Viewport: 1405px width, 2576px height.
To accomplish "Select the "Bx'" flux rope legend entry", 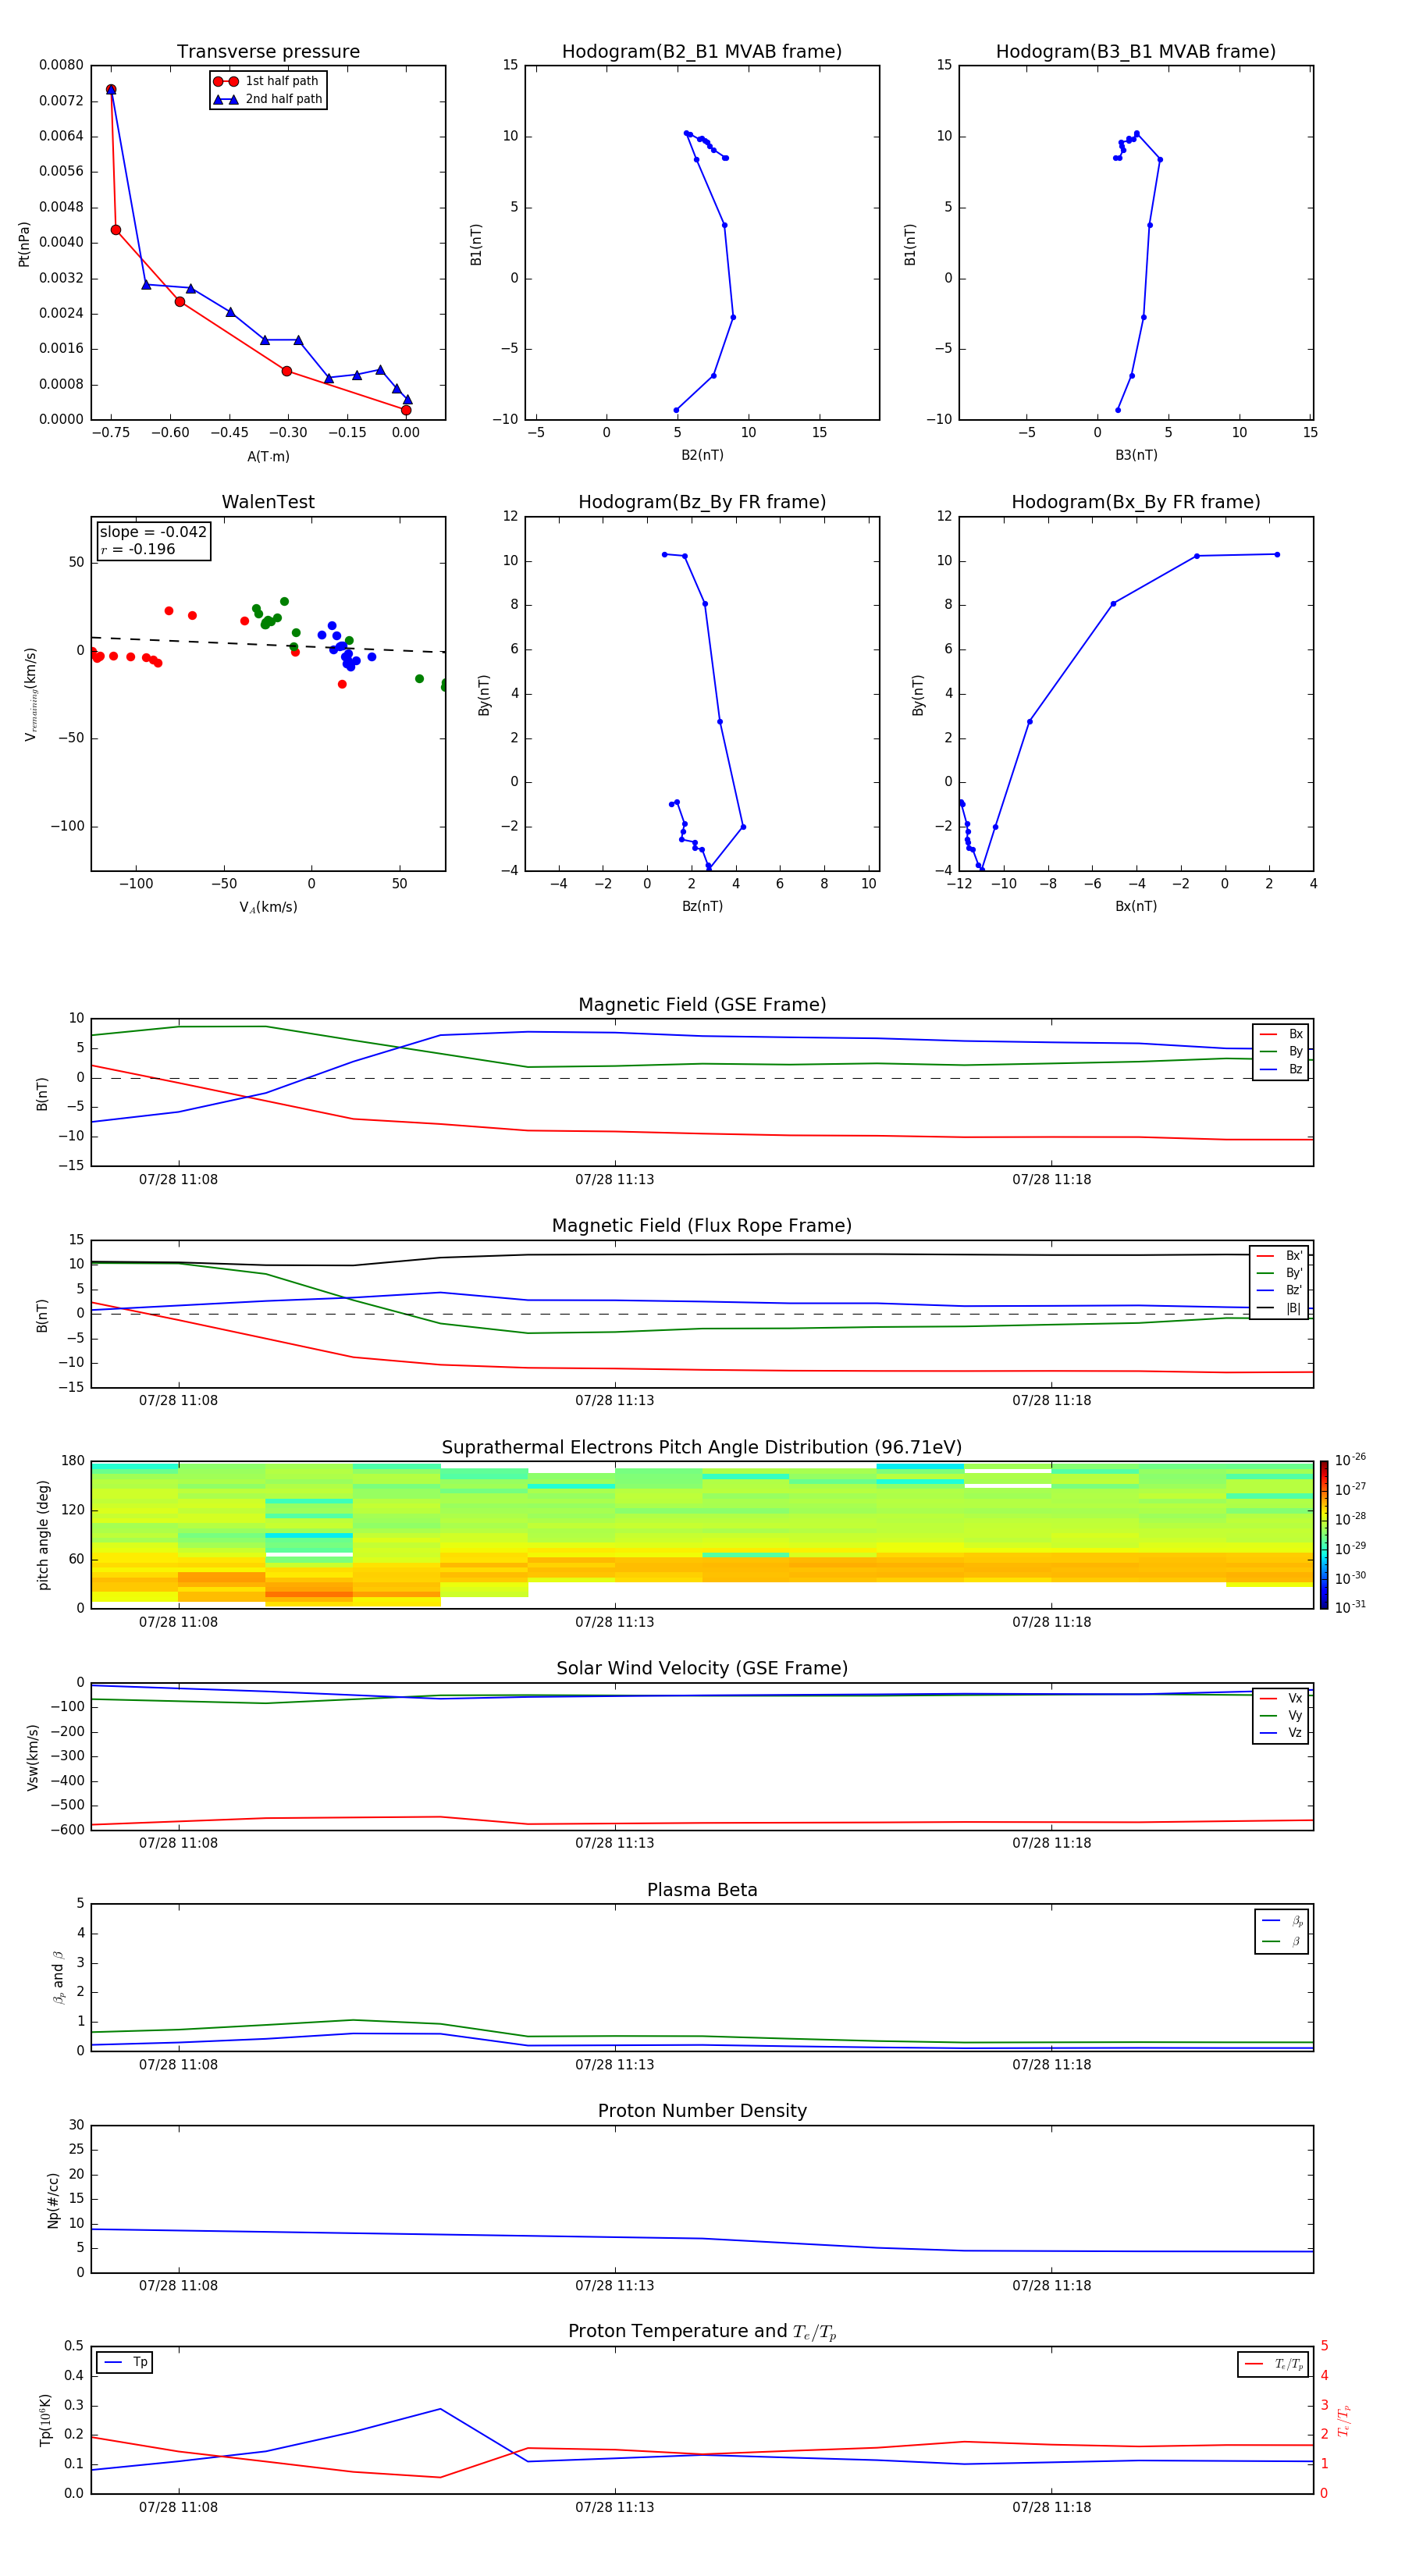I will 1280,1256.
